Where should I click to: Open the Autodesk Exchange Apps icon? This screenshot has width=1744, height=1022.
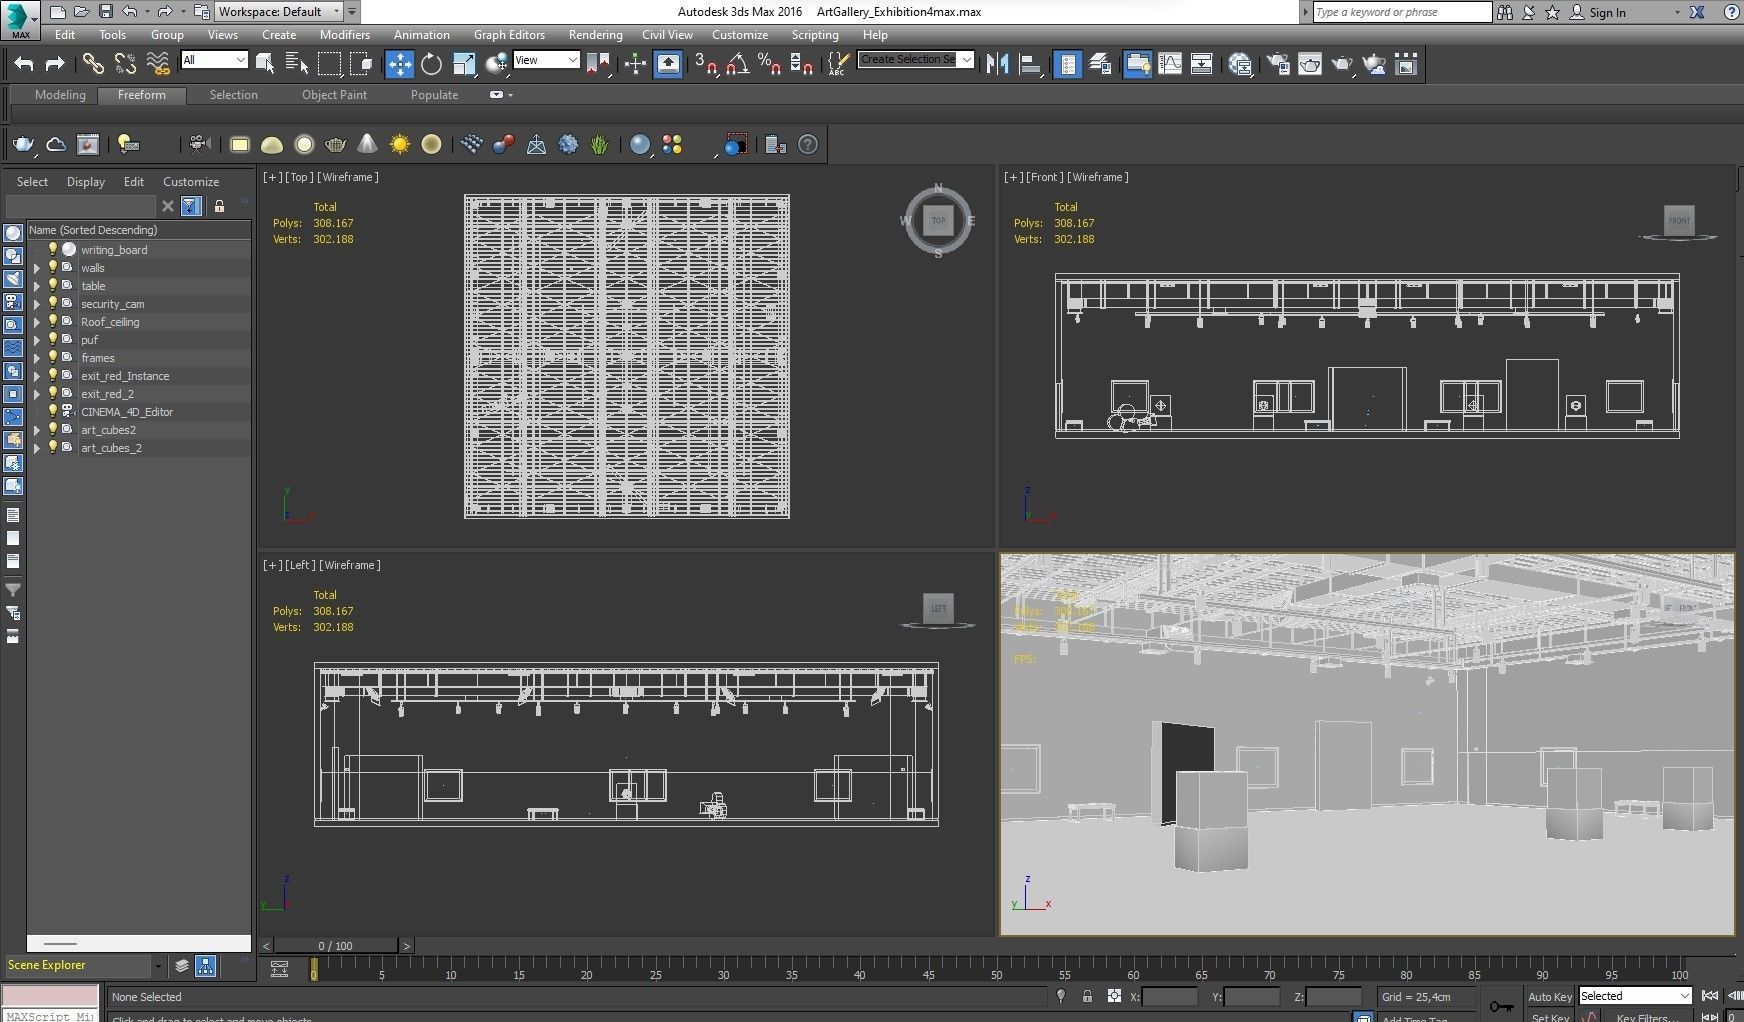(1697, 12)
